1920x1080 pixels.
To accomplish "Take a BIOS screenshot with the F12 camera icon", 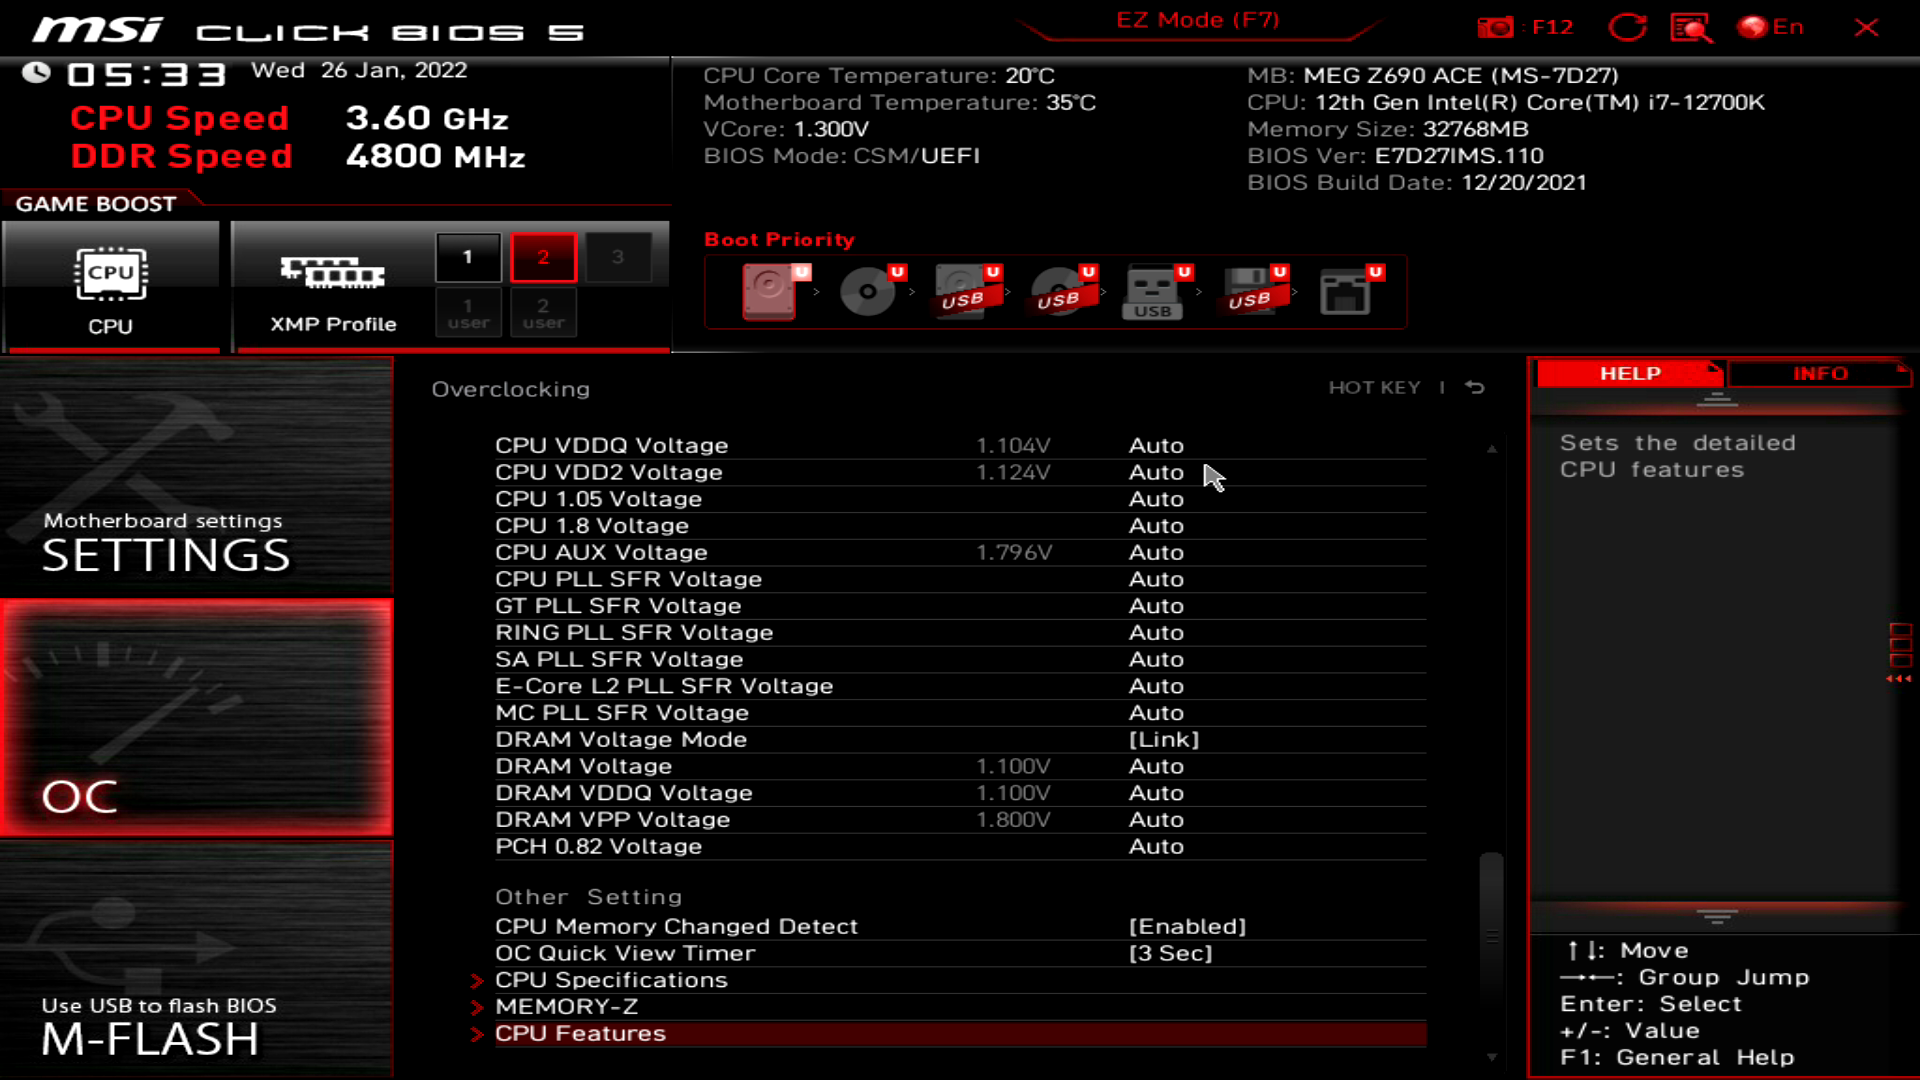I will point(1497,27).
